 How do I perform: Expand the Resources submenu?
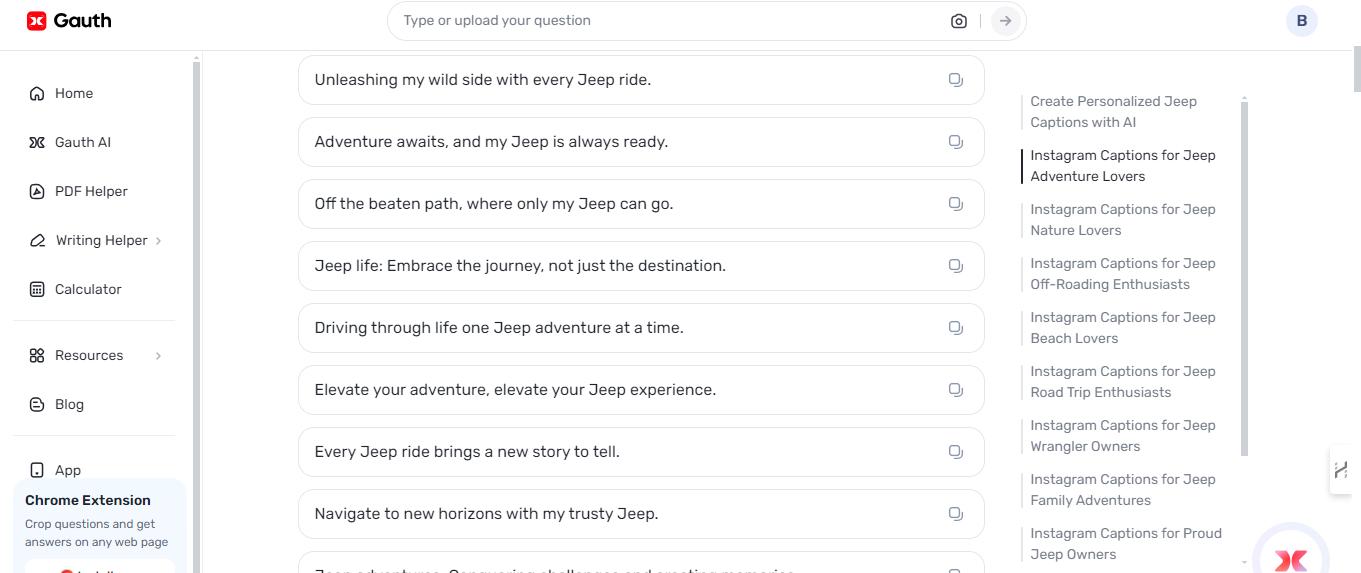pos(159,356)
